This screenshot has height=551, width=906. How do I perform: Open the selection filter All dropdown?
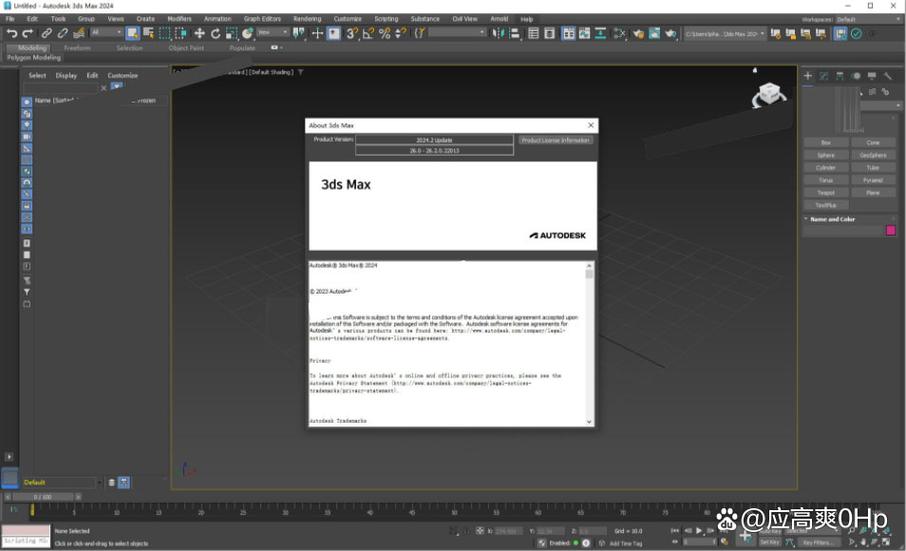106,32
